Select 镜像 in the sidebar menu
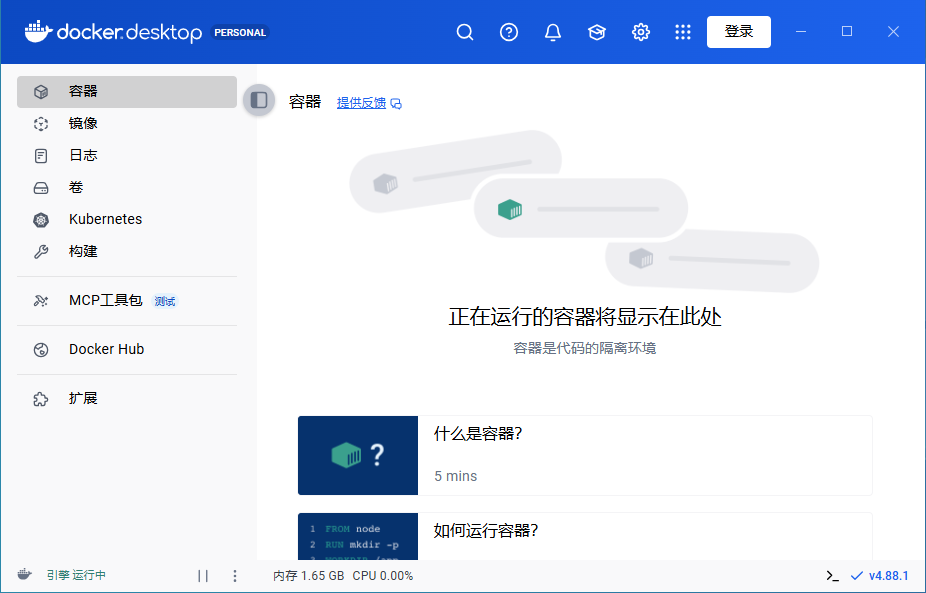Viewport: 926px width, 593px height. [x=127, y=123]
